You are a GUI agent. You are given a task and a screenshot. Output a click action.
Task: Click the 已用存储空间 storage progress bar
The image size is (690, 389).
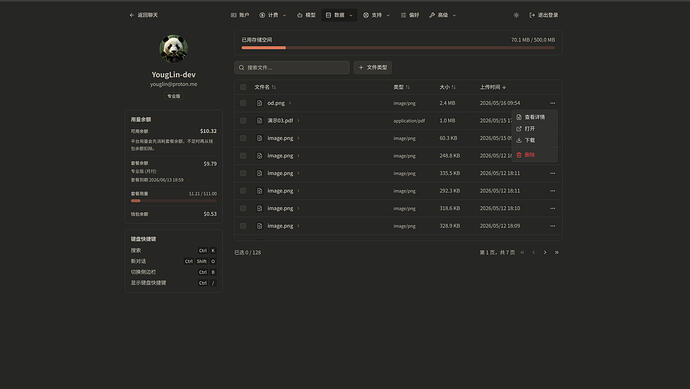click(x=398, y=48)
